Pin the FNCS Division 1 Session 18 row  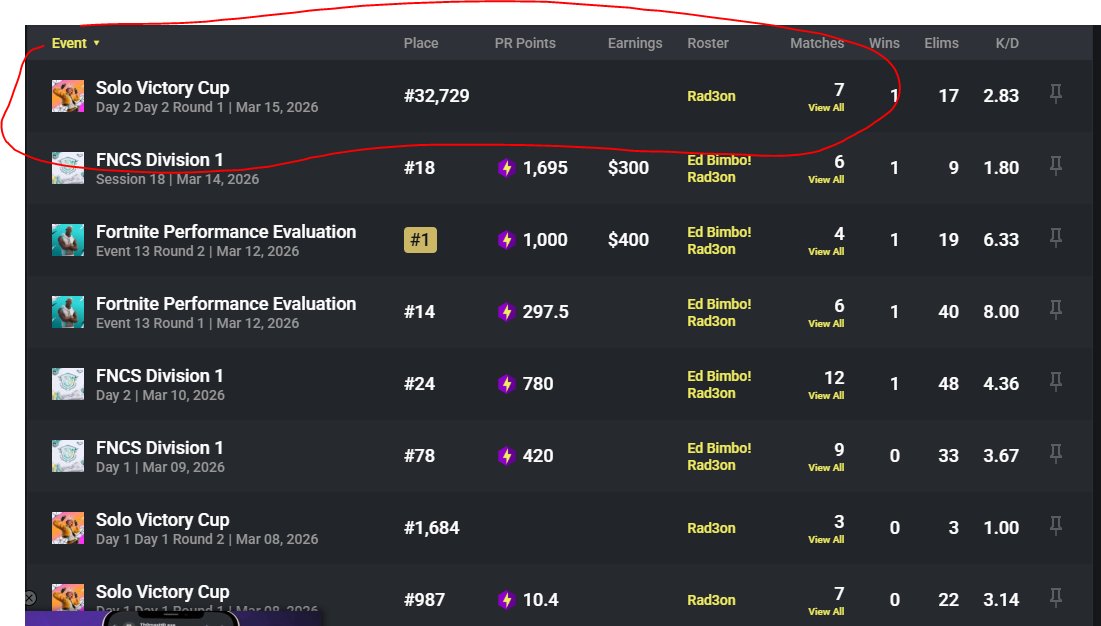pos(1055,166)
